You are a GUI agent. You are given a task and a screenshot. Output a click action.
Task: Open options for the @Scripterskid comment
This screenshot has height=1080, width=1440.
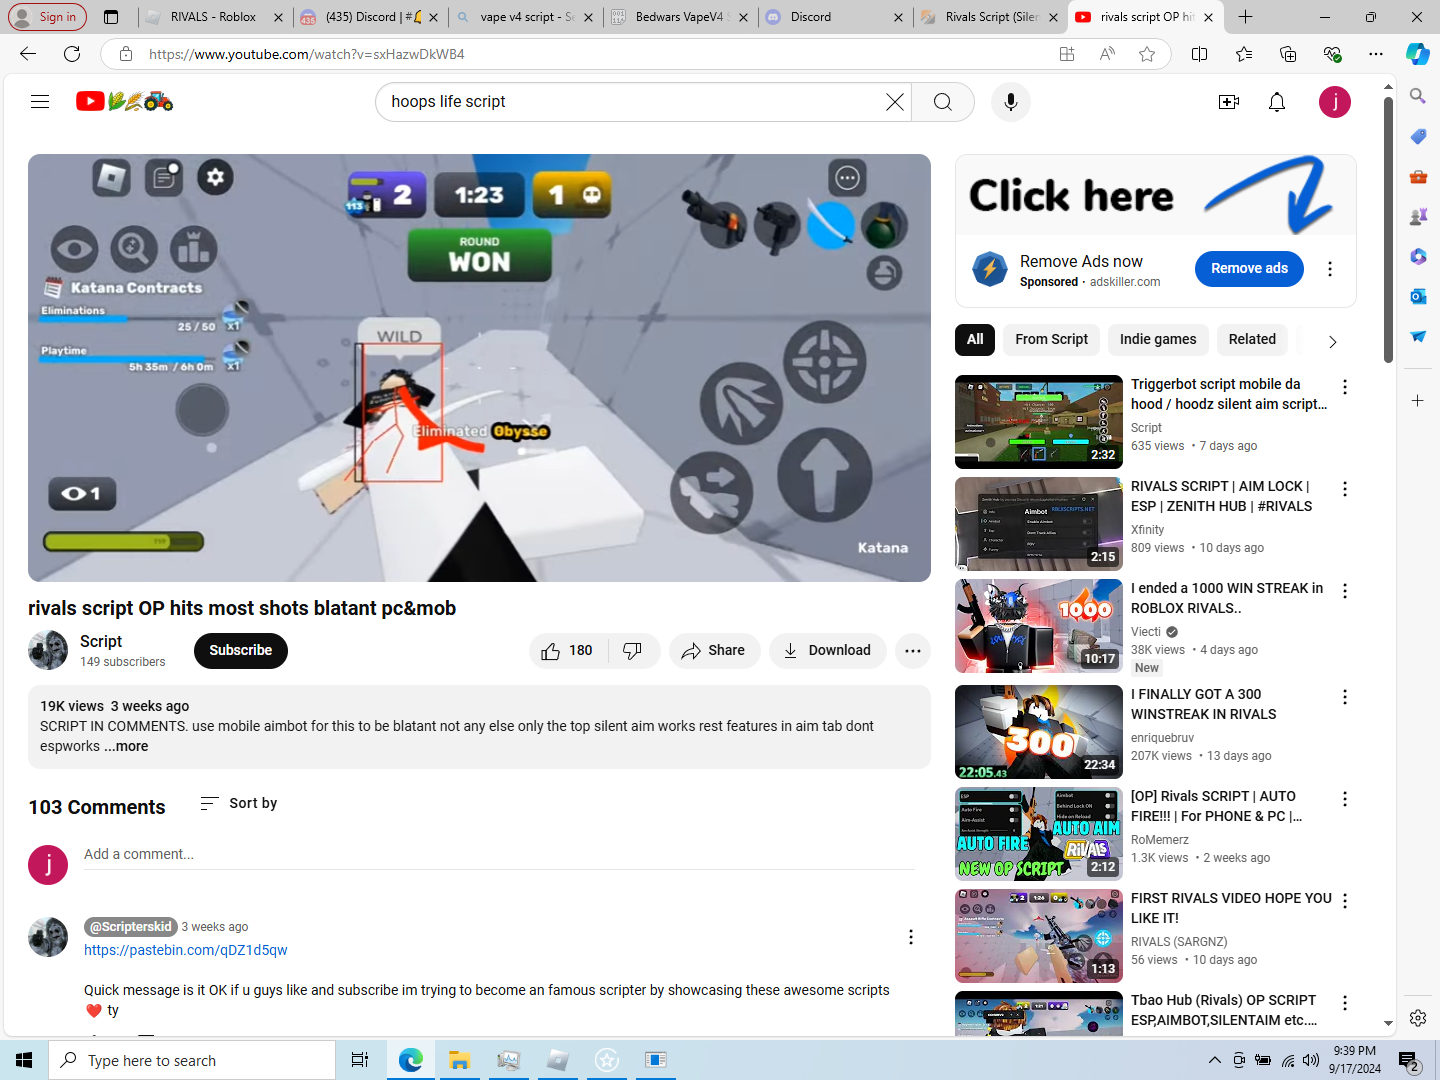[x=911, y=937]
